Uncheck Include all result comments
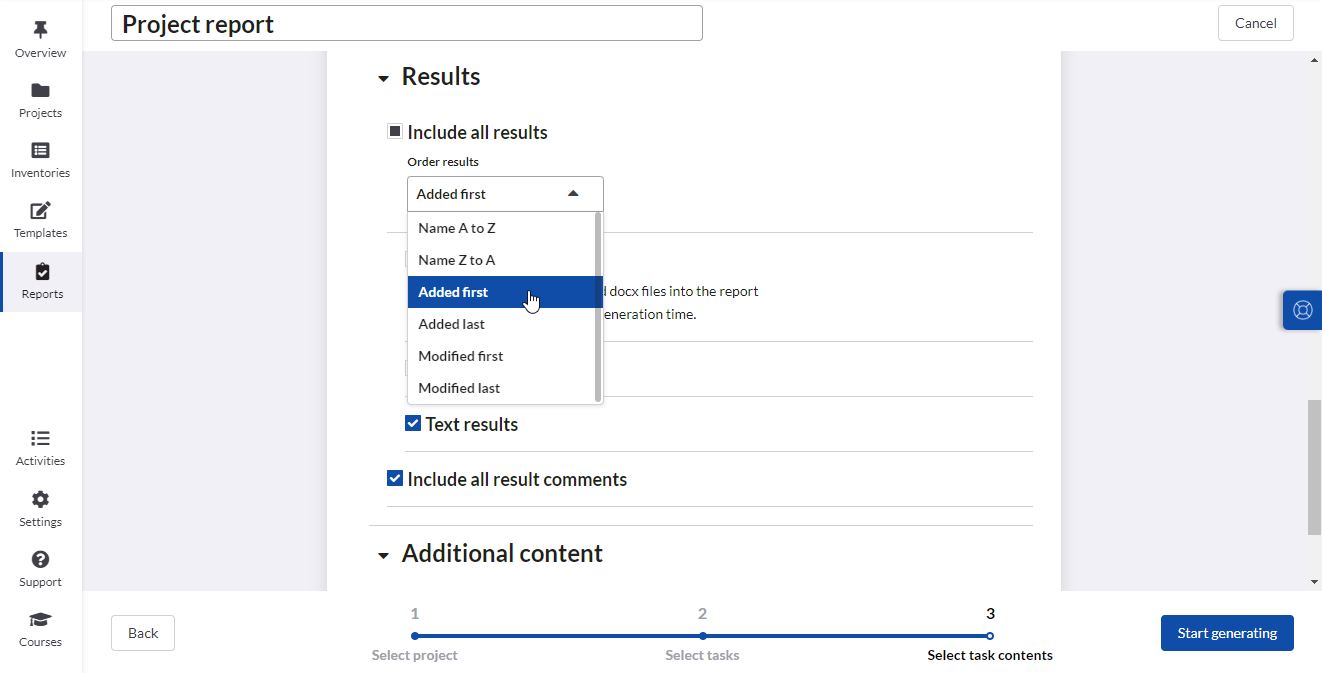 point(394,478)
